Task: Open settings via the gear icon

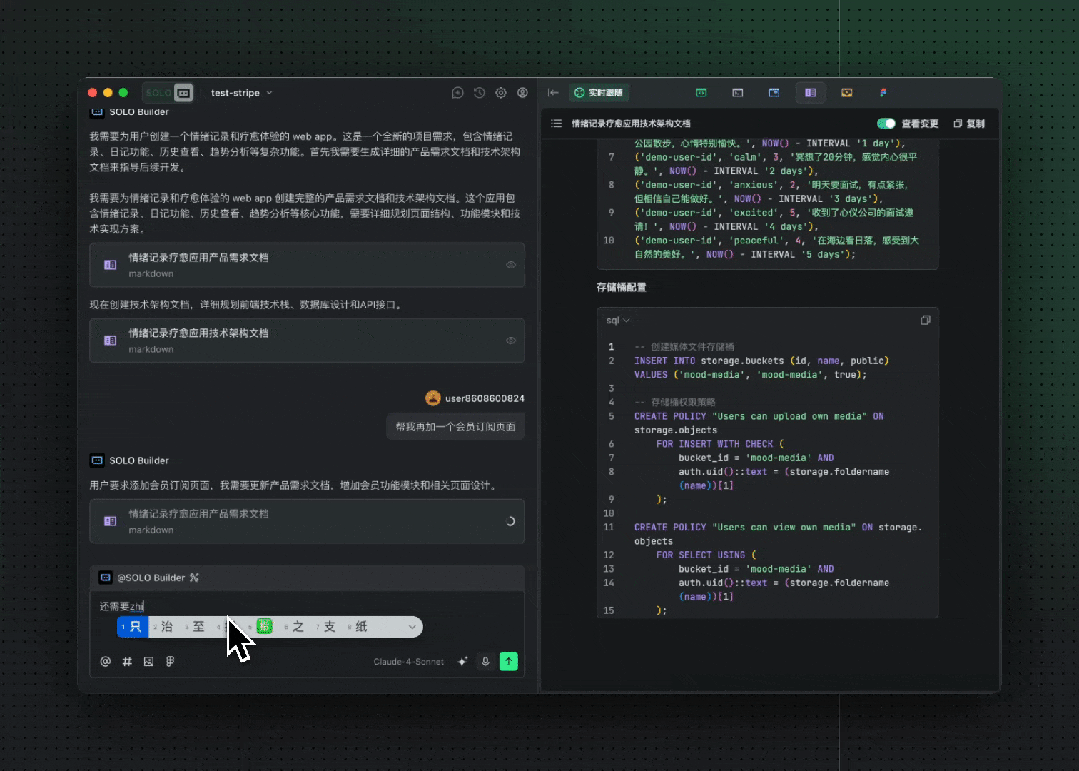Action: 501,92
